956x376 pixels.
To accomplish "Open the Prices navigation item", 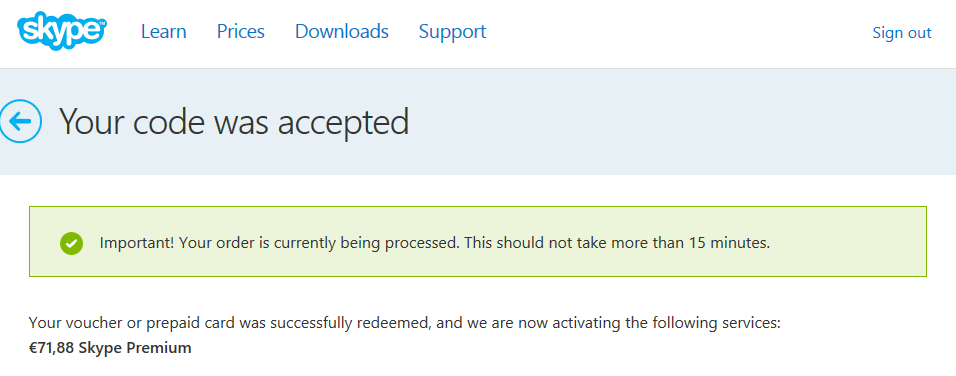I will pyautogui.click(x=241, y=32).
